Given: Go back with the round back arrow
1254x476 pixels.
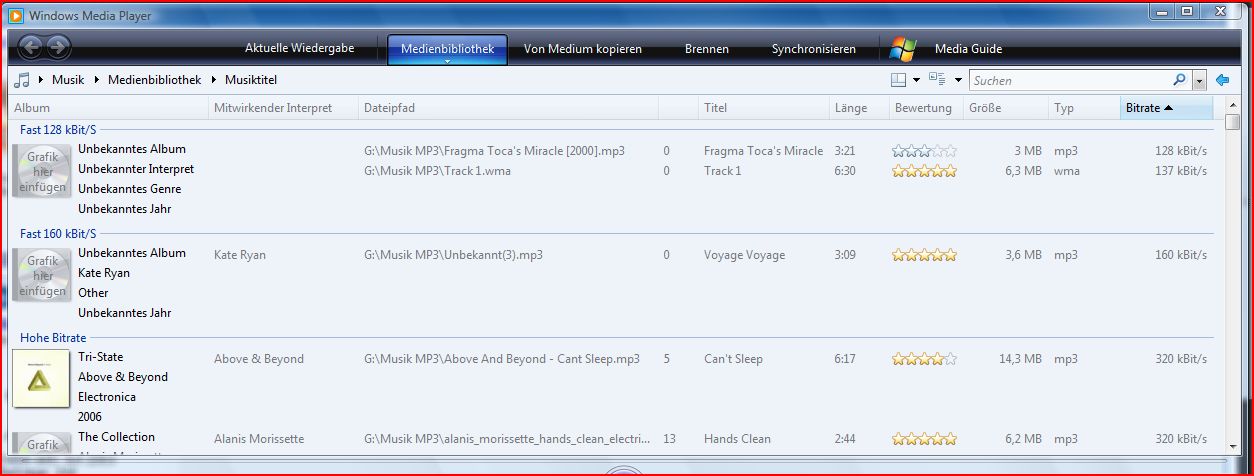Looking at the screenshot, I should (31, 46).
